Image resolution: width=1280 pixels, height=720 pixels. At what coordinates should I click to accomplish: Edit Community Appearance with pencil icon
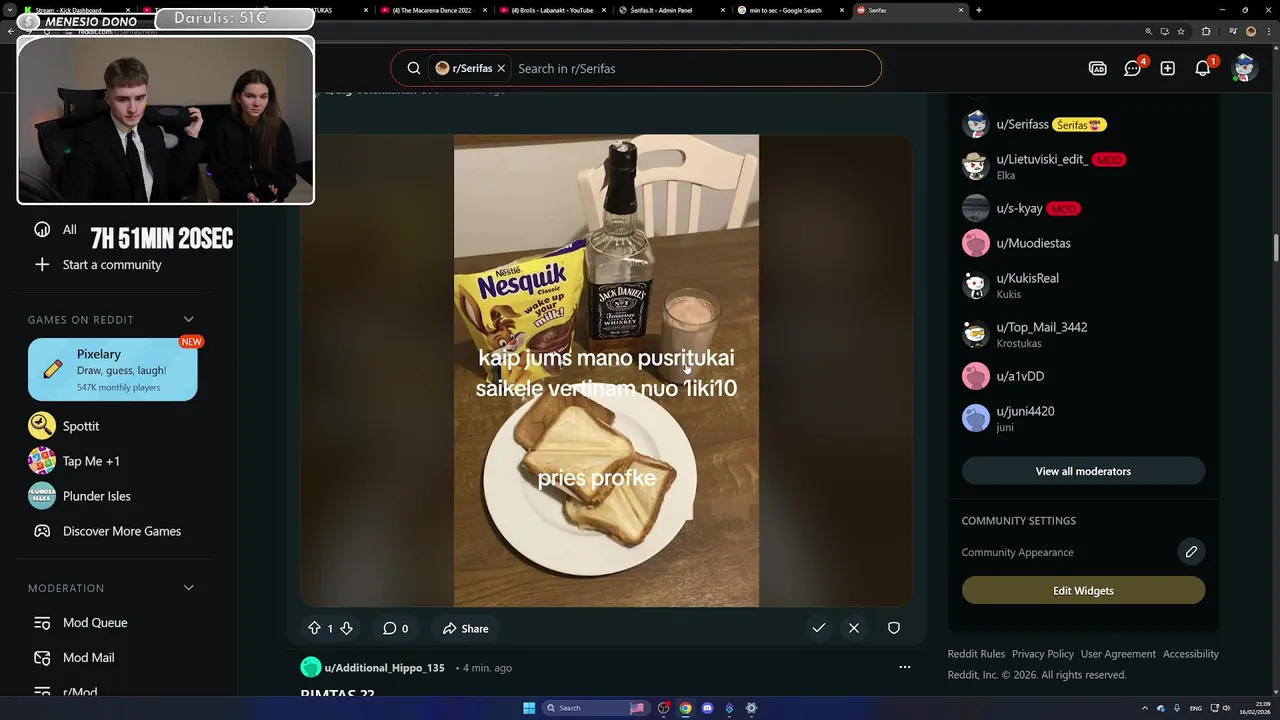(x=1191, y=552)
